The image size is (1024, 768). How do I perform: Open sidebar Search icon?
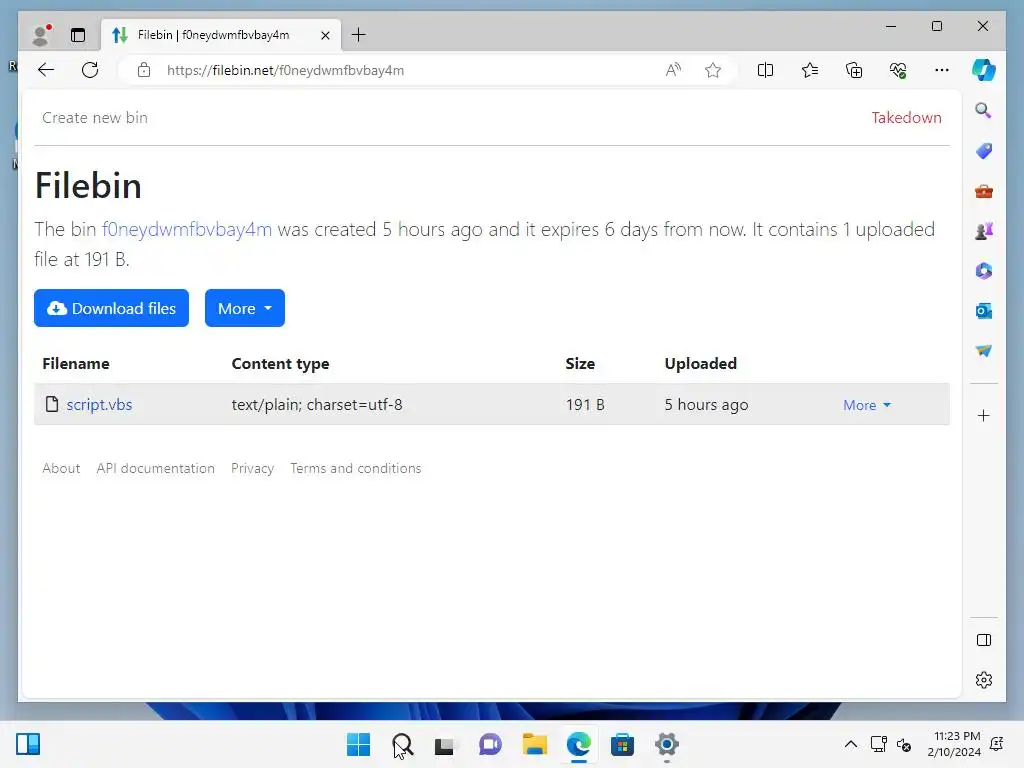point(984,110)
